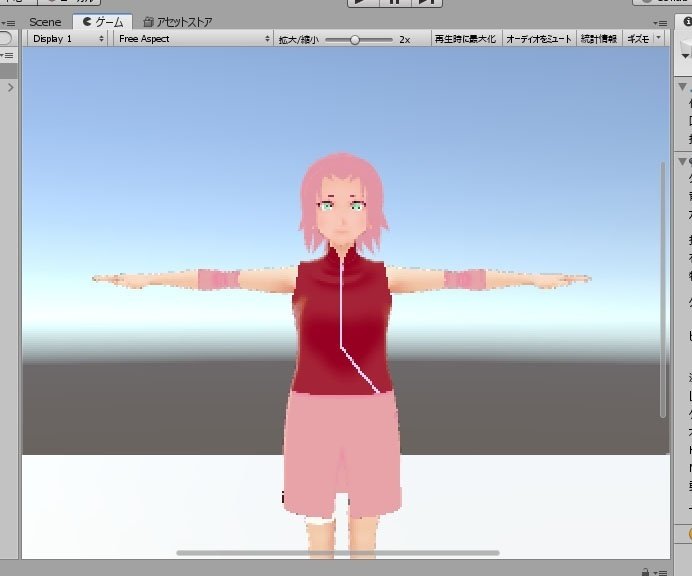Toggle 再生時に最大化 option
This screenshot has height=576, width=692.
point(466,39)
